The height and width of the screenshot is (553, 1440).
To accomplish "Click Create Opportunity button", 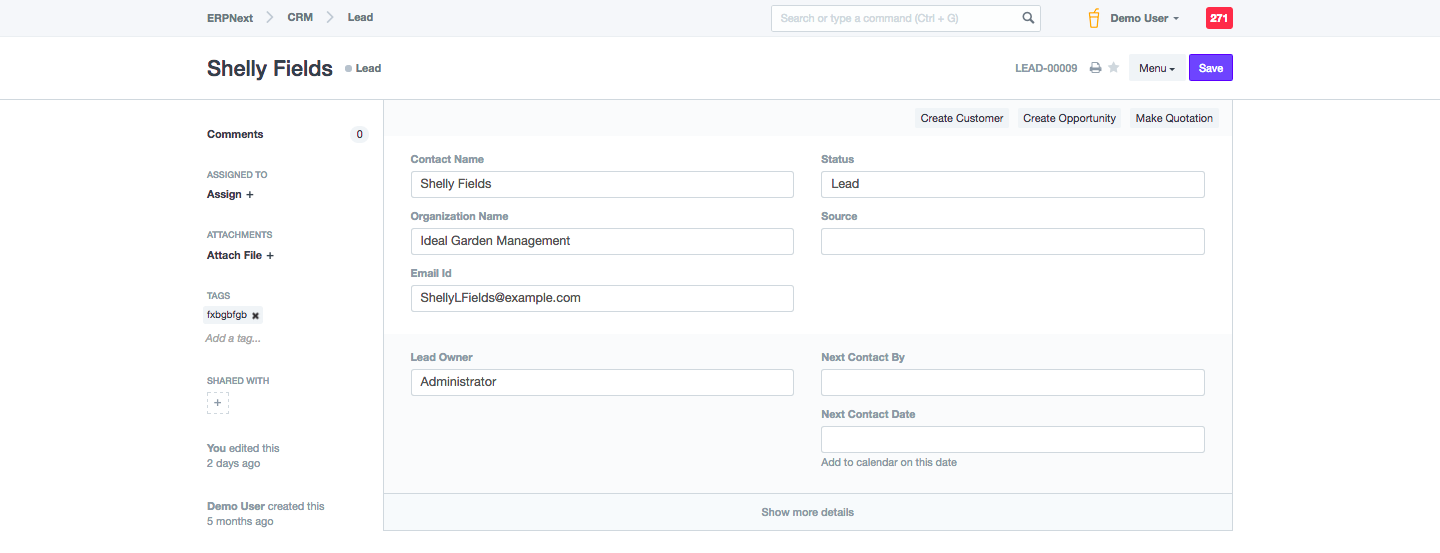I will [x=1069, y=118].
